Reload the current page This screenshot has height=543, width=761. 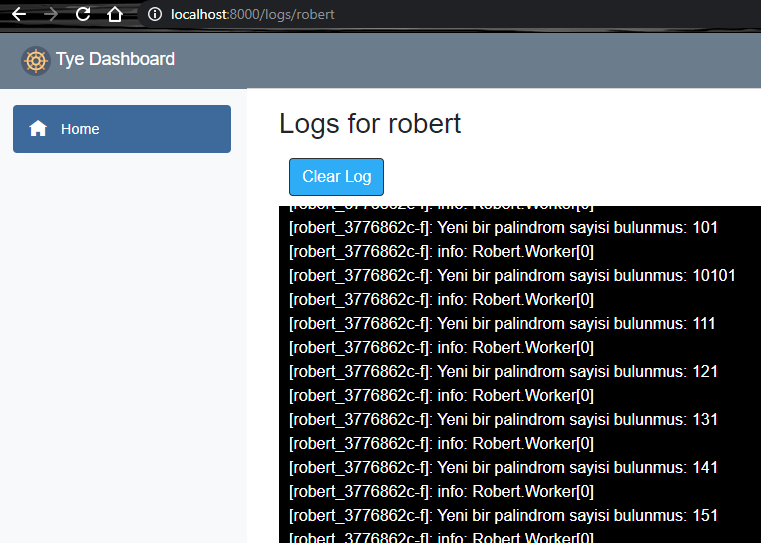click(83, 14)
